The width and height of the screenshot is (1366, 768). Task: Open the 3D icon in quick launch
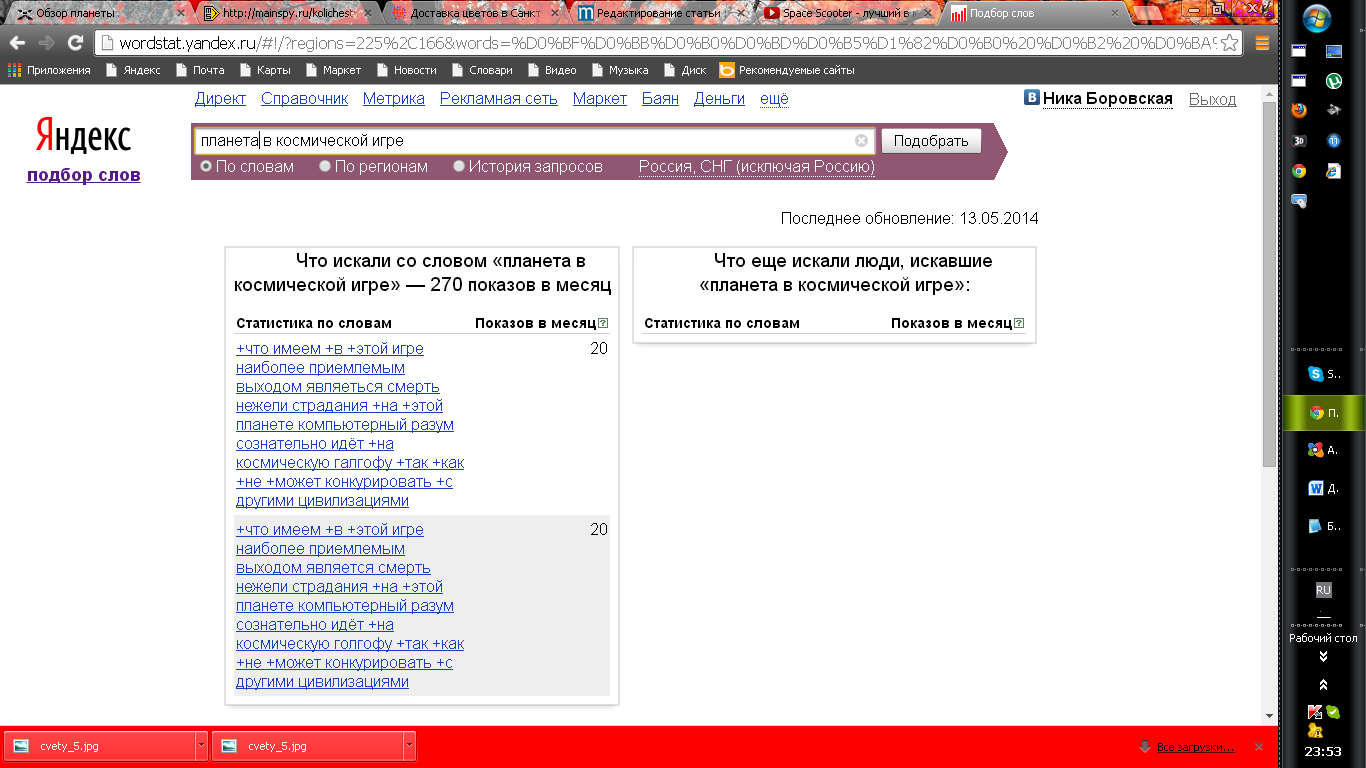(x=1299, y=140)
